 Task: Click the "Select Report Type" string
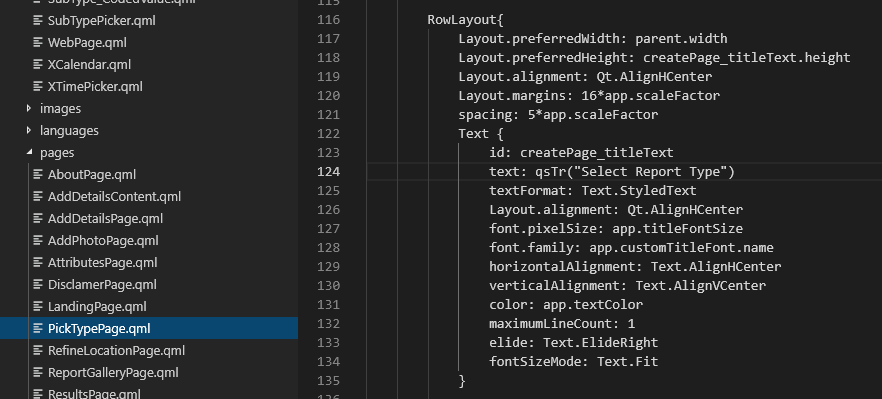tap(651, 172)
